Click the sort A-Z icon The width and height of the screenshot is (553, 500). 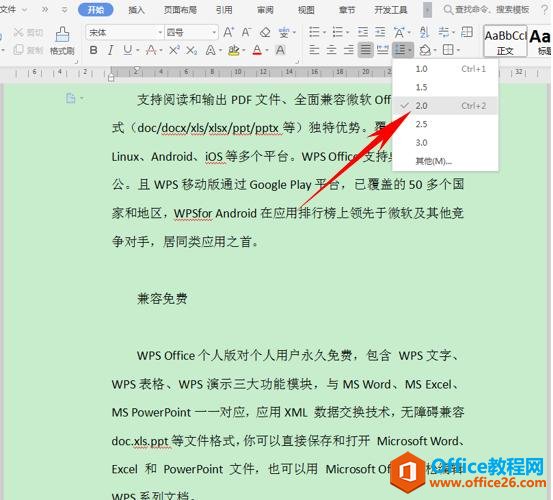coord(424,32)
